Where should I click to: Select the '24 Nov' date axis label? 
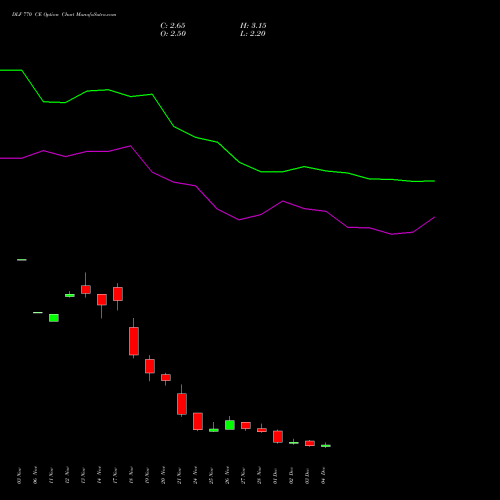[195, 475]
